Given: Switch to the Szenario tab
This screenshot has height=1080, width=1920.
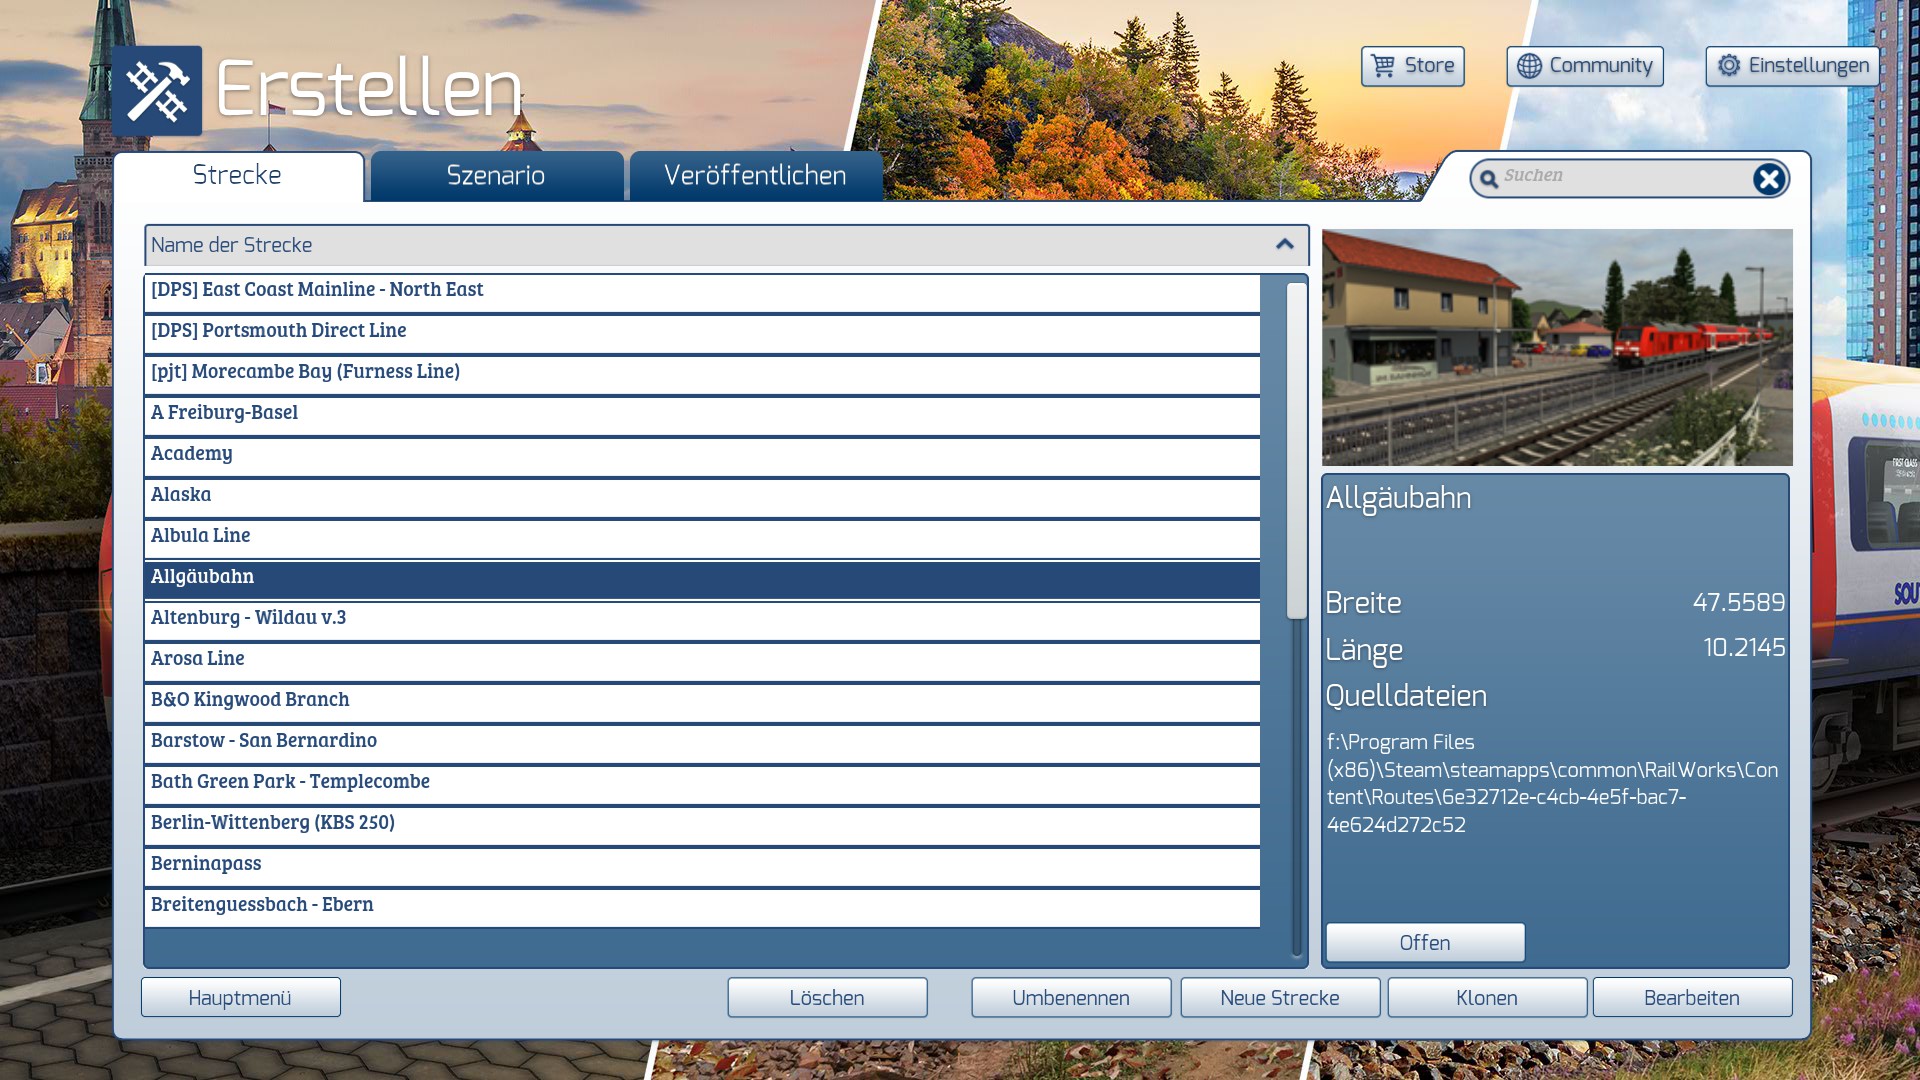Looking at the screenshot, I should [x=496, y=176].
